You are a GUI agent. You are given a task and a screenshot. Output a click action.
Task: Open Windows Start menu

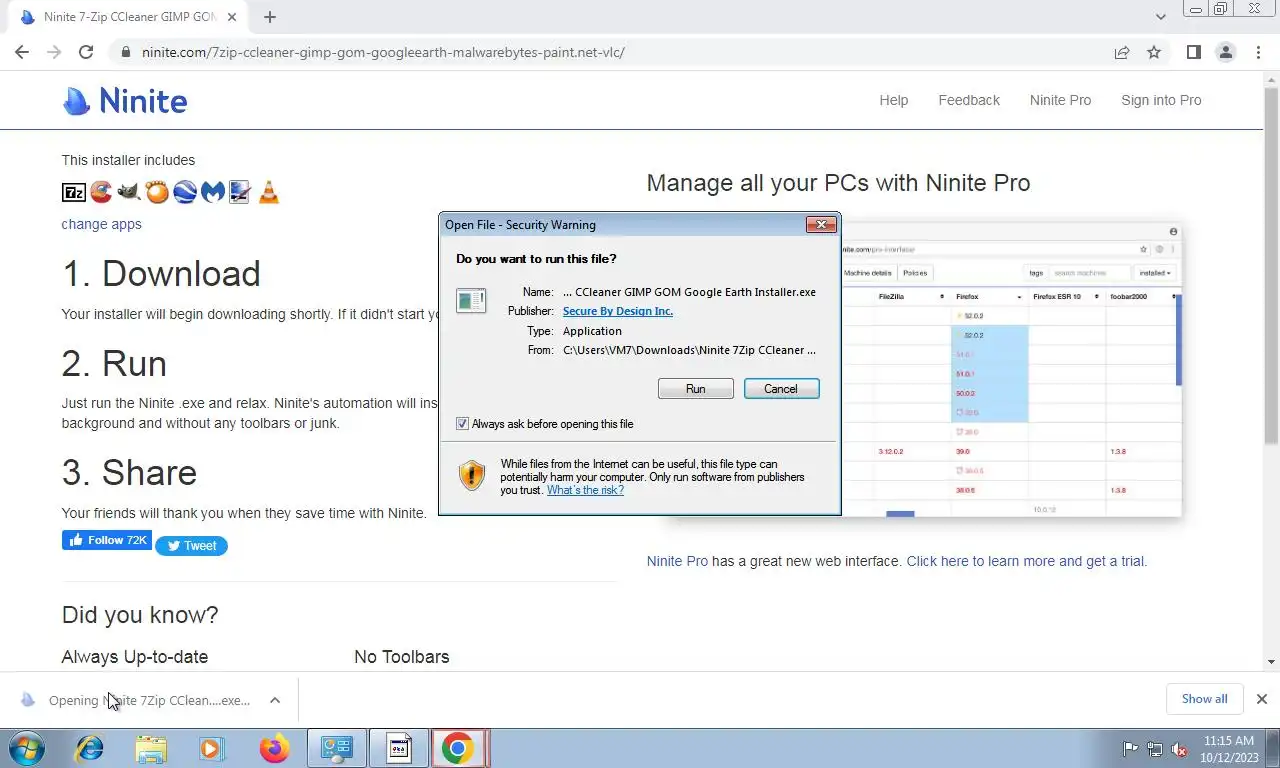(26, 748)
